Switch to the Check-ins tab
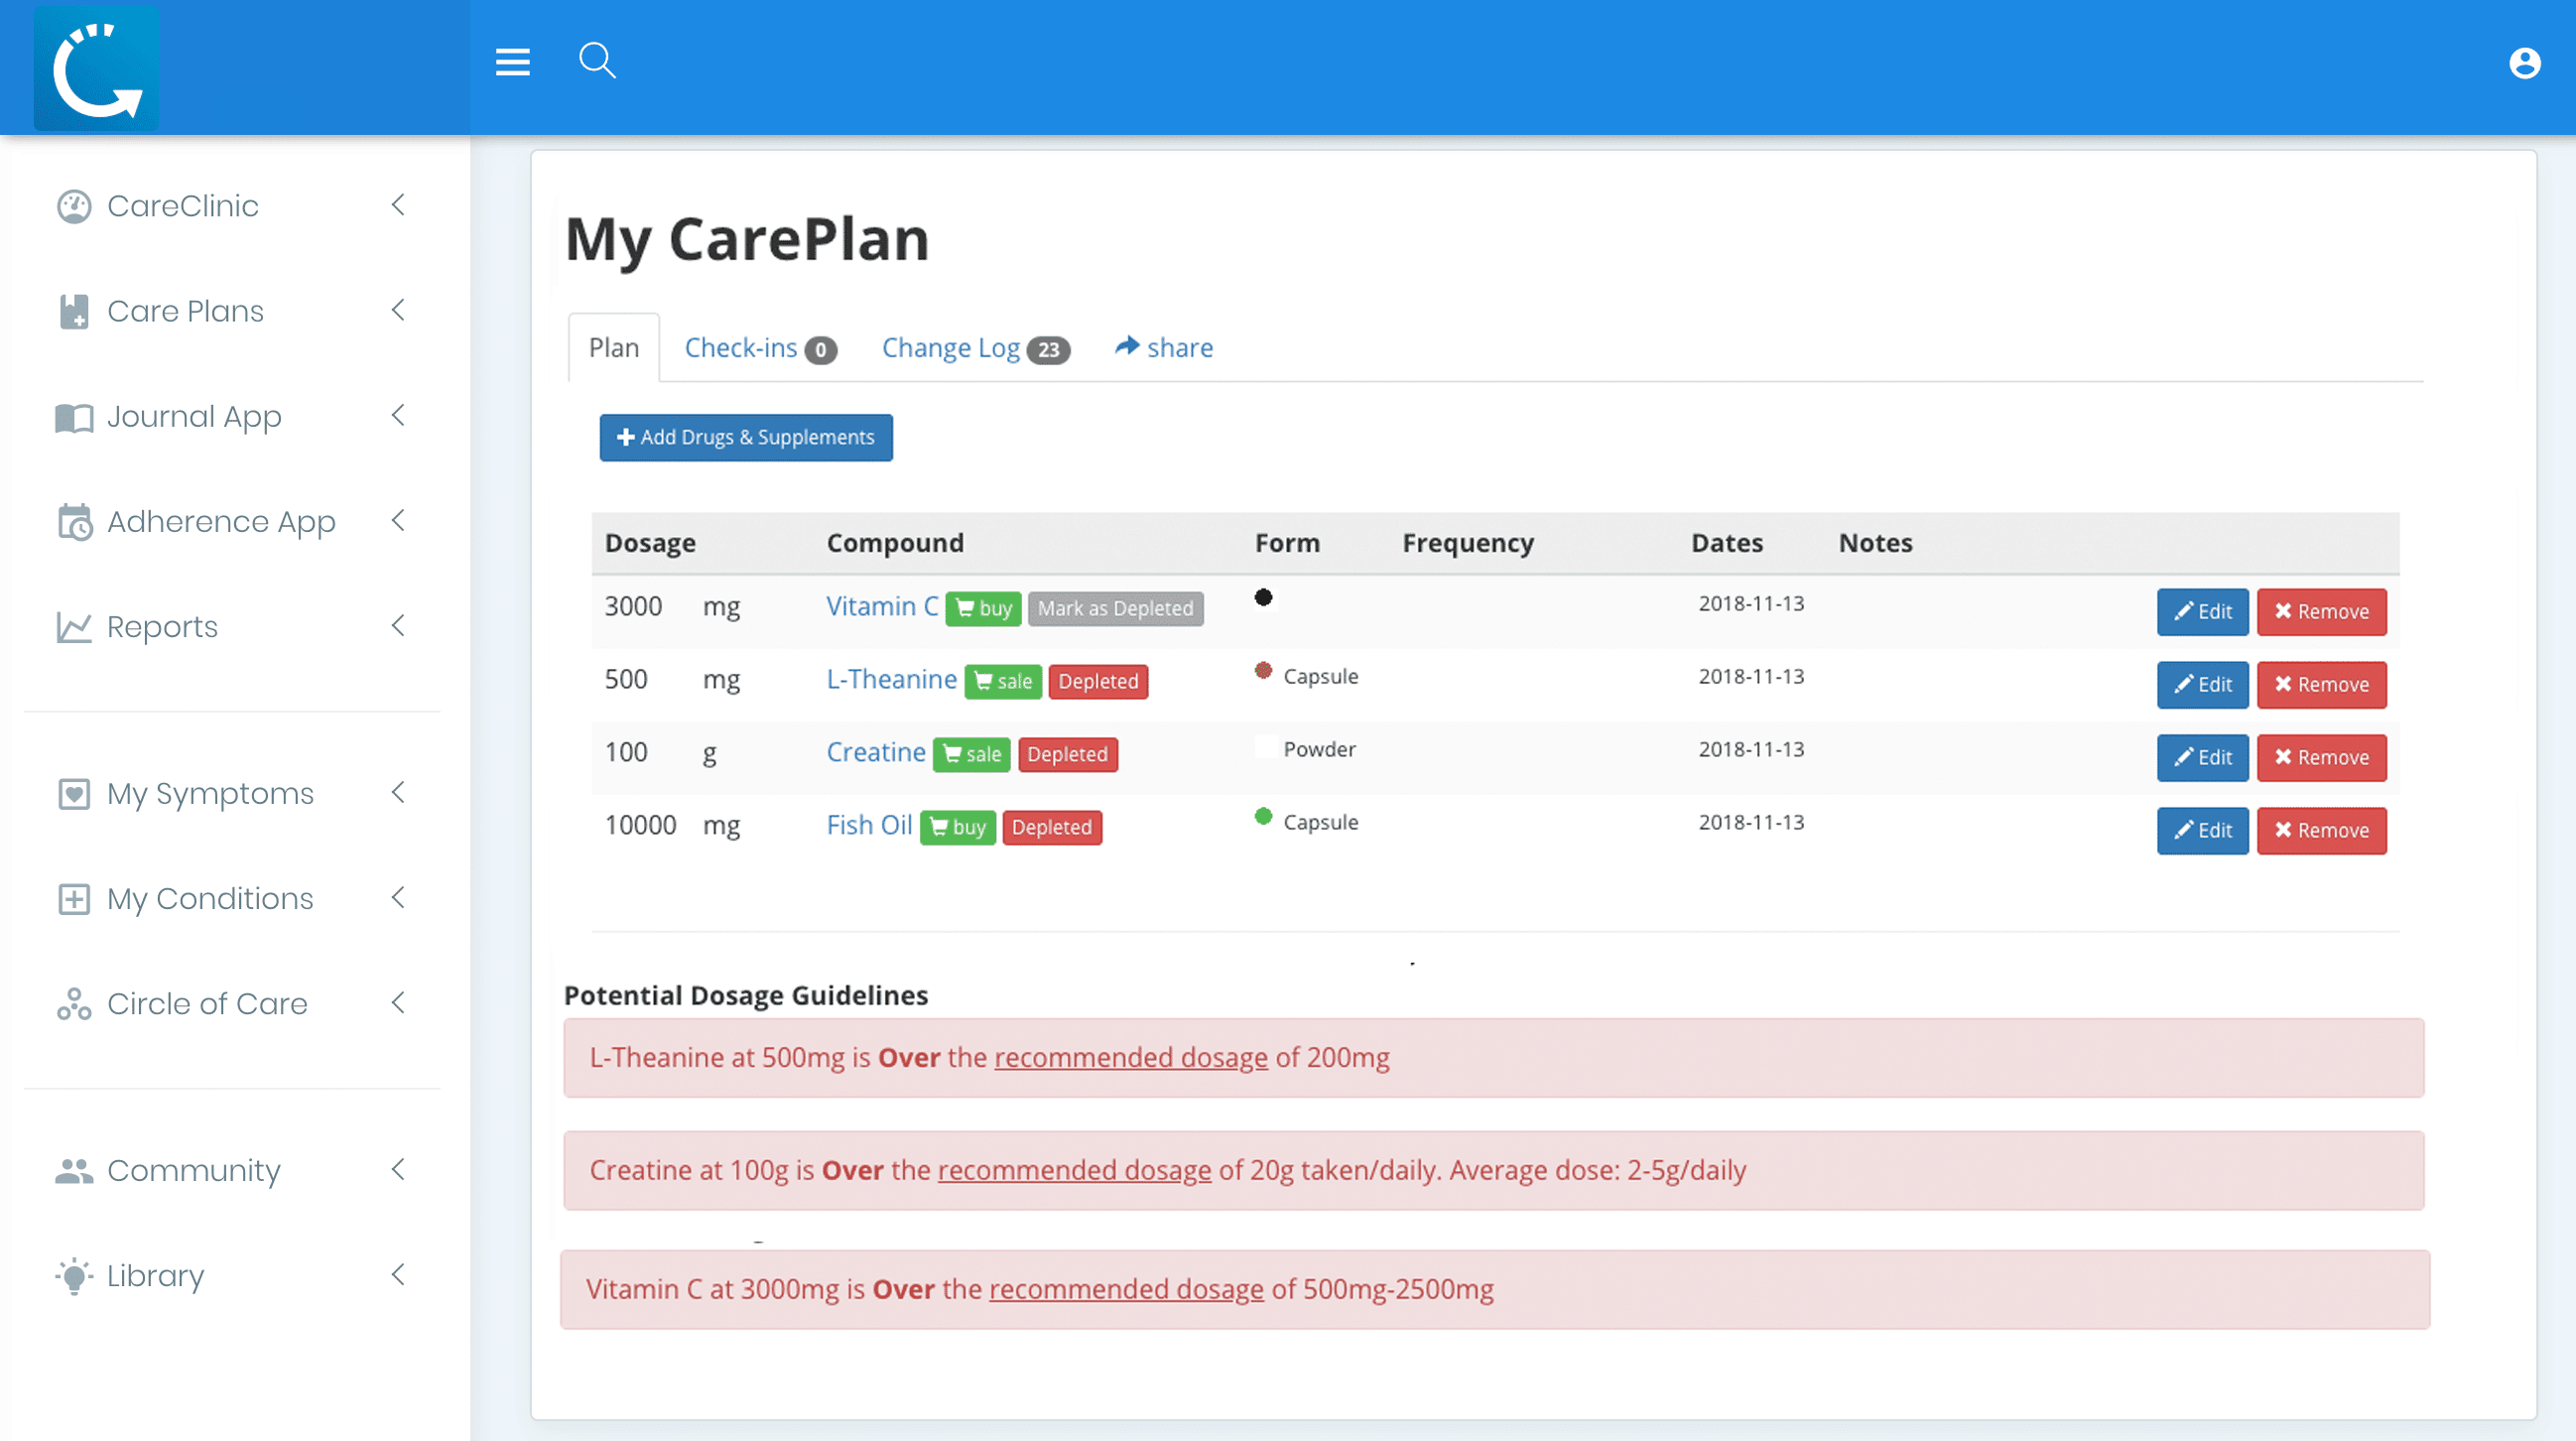The height and width of the screenshot is (1441, 2576). [x=740, y=347]
